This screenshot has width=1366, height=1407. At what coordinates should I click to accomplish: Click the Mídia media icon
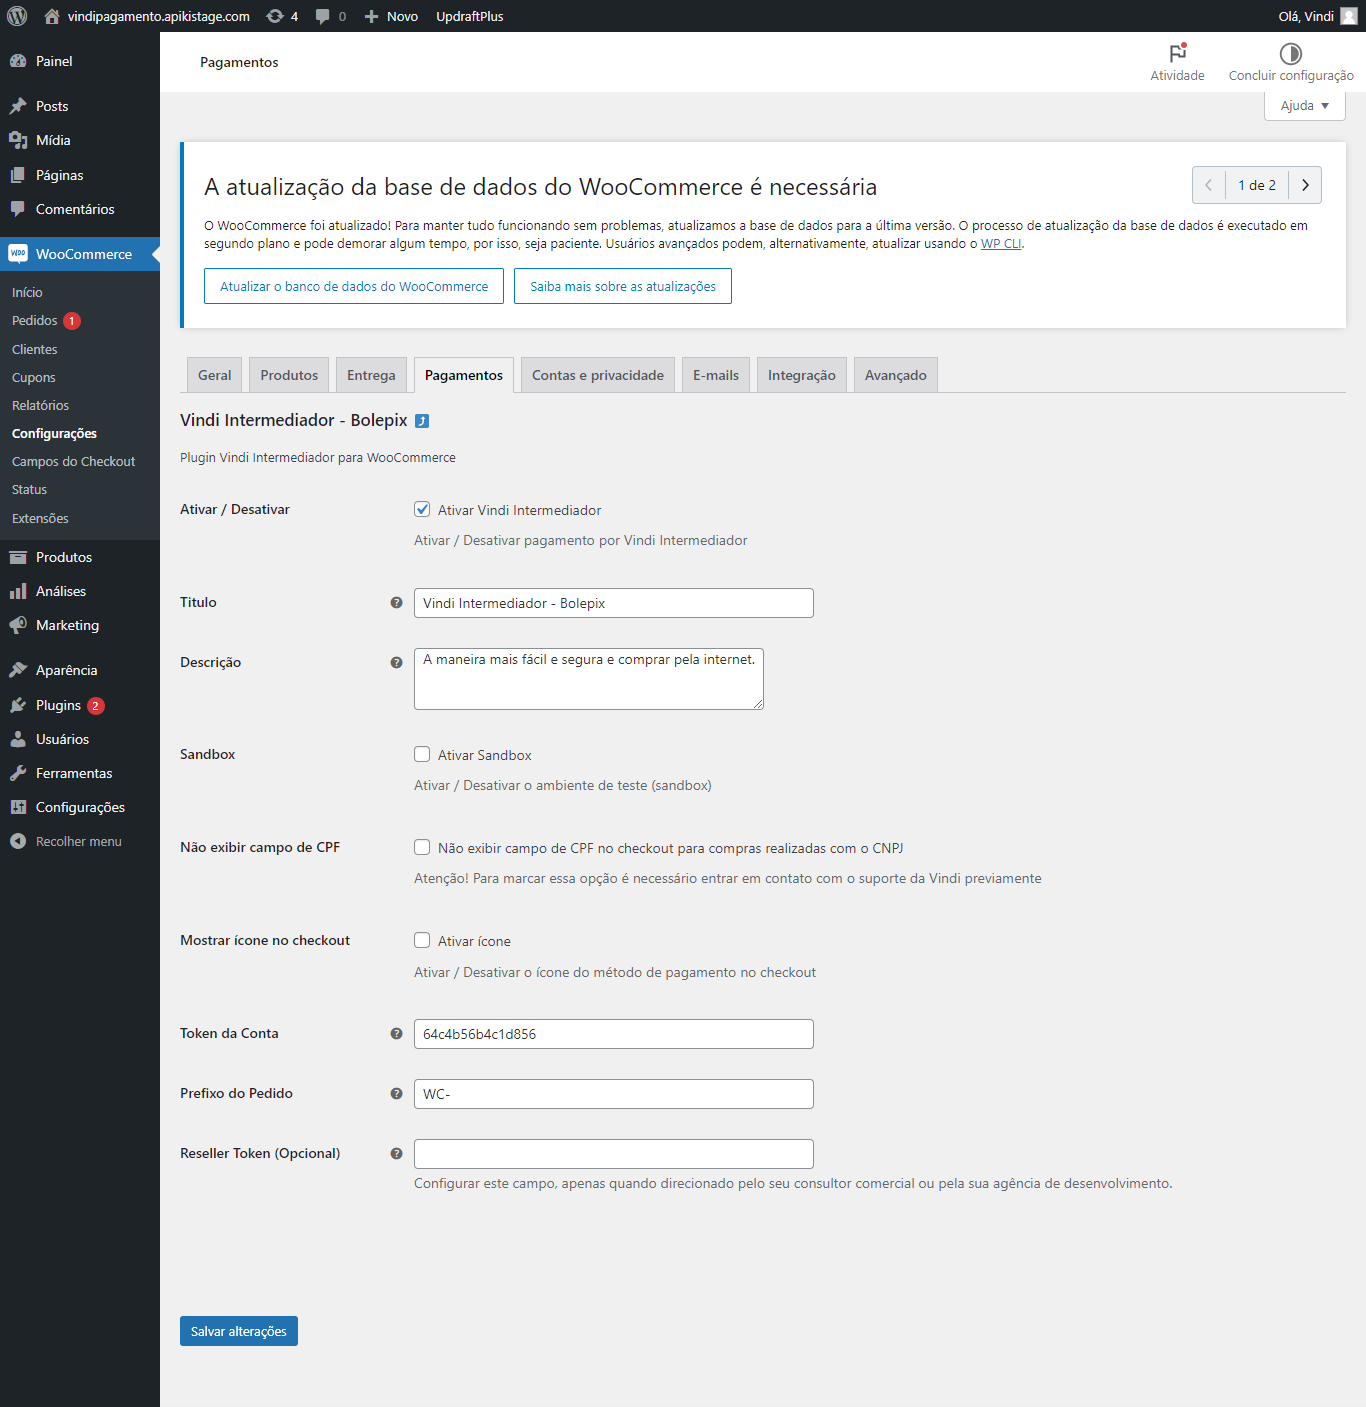[x=18, y=140]
